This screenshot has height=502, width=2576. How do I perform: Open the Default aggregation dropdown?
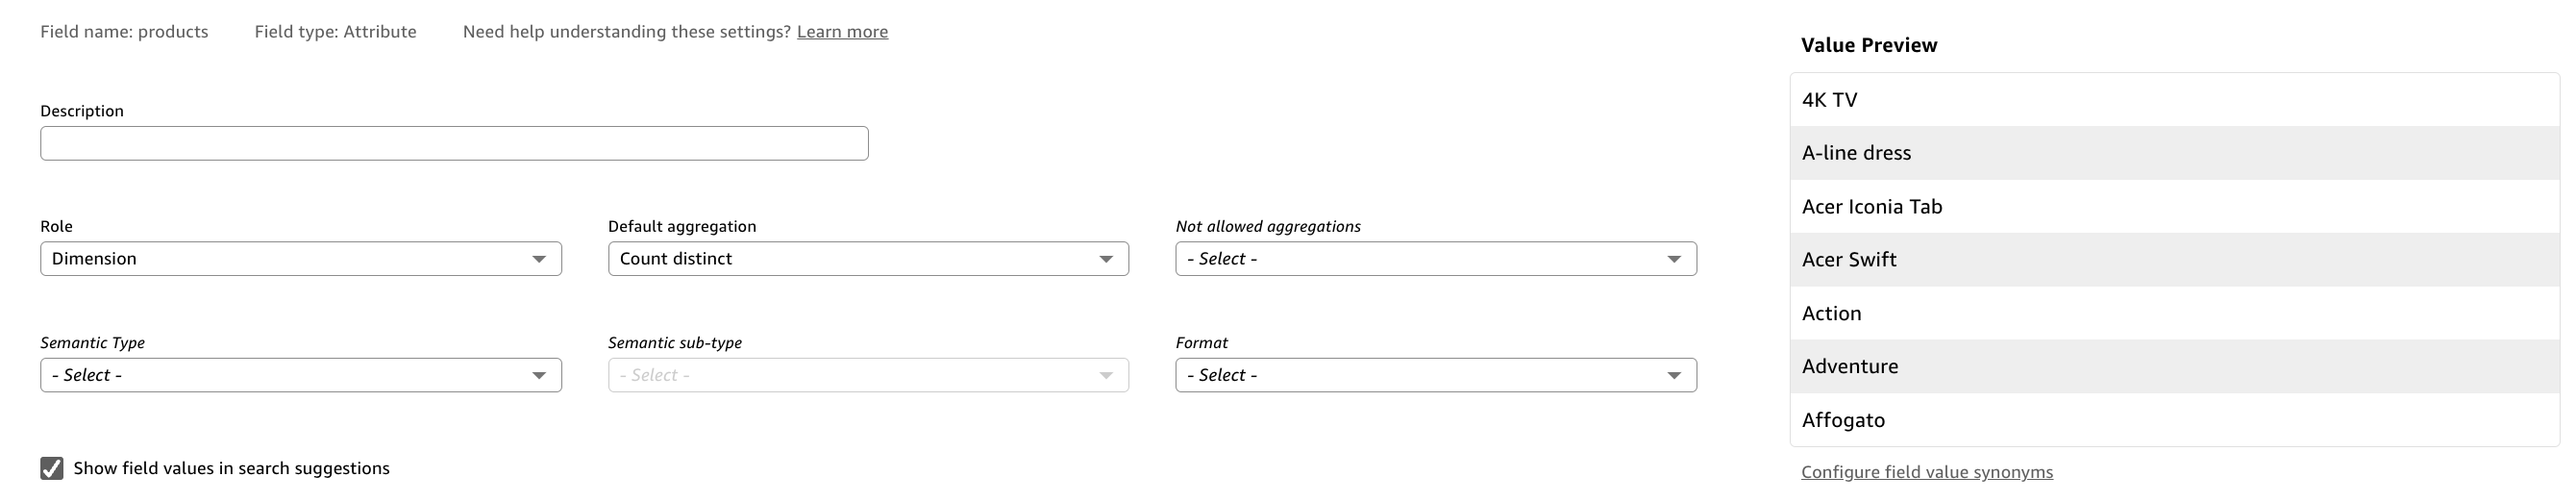[867, 259]
